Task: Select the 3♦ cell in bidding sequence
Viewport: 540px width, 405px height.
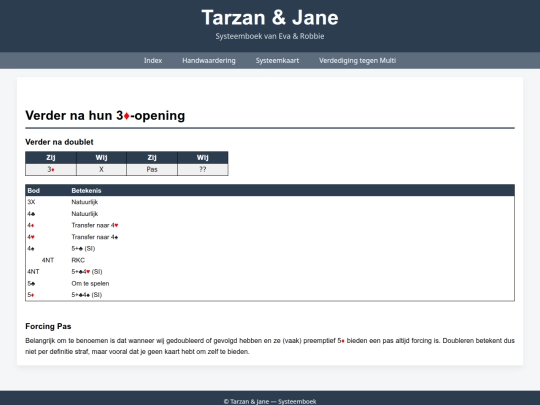Action: [x=51, y=169]
